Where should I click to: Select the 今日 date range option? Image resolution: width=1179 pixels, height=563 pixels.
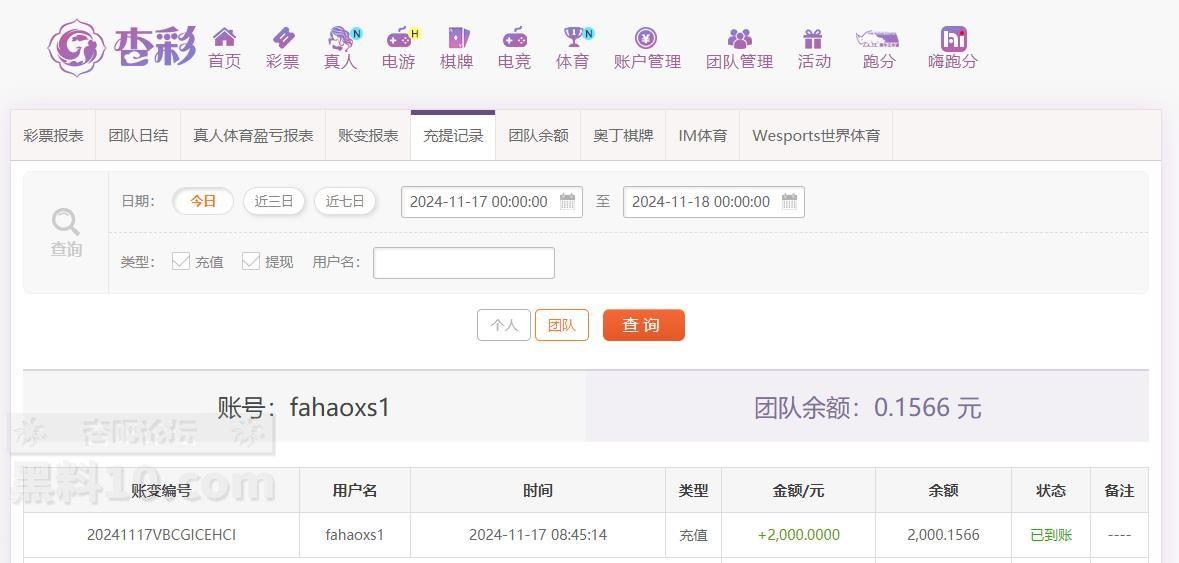coord(203,201)
